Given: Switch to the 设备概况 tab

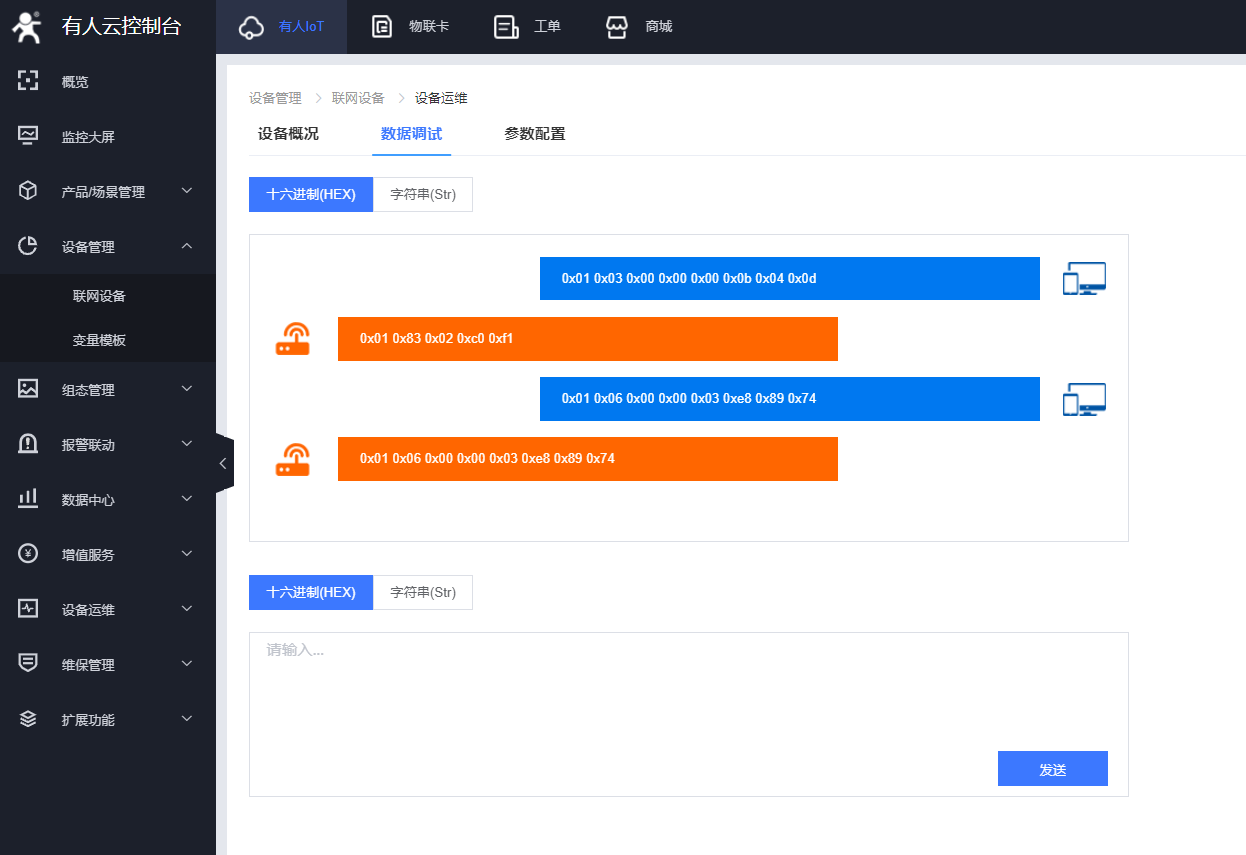Looking at the screenshot, I should coord(288,134).
